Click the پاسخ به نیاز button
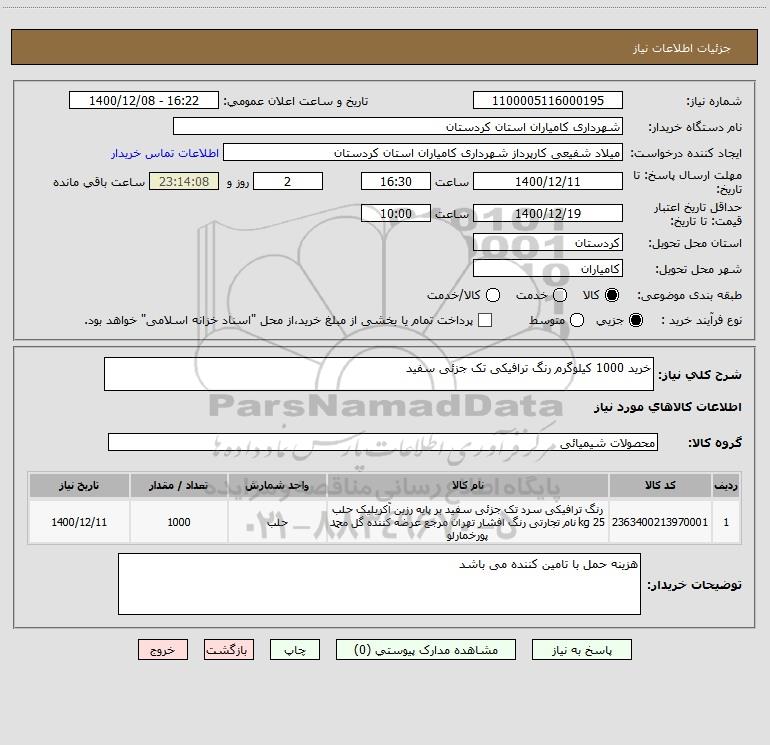This screenshot has width=770, height=745. coord(581,650)
